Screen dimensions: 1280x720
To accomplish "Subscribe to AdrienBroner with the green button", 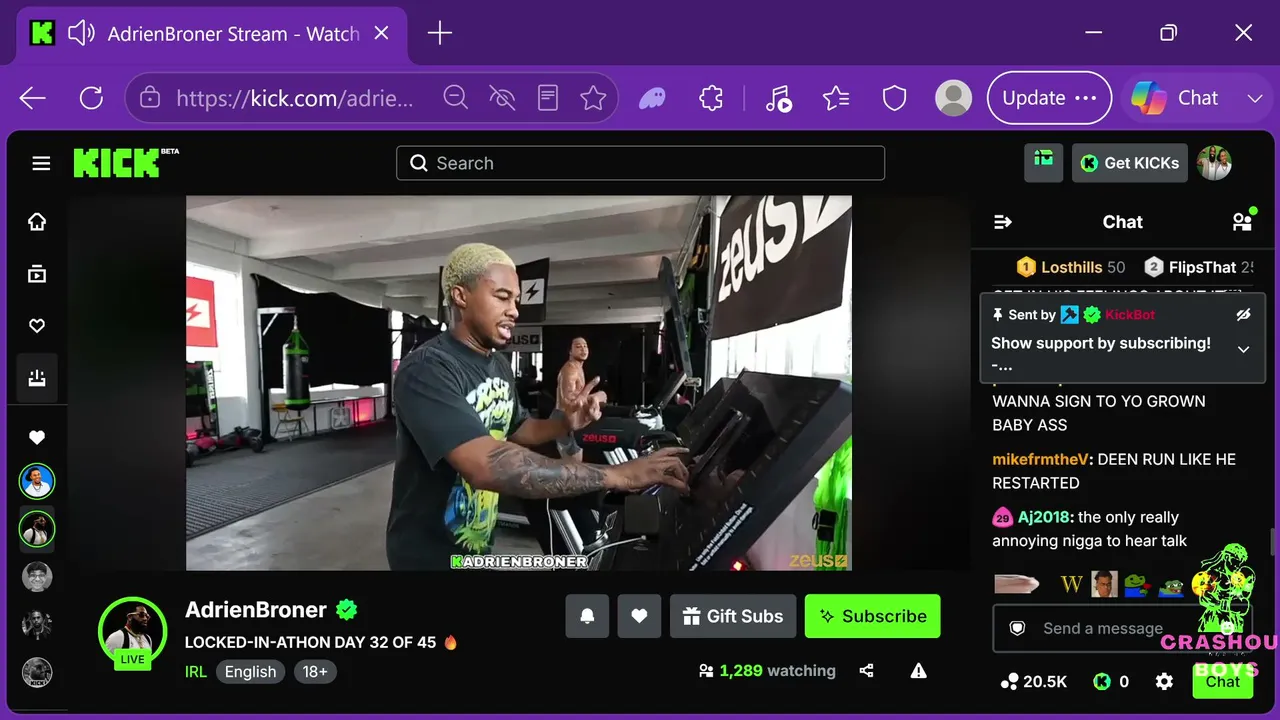I will (x=873, y=616).
